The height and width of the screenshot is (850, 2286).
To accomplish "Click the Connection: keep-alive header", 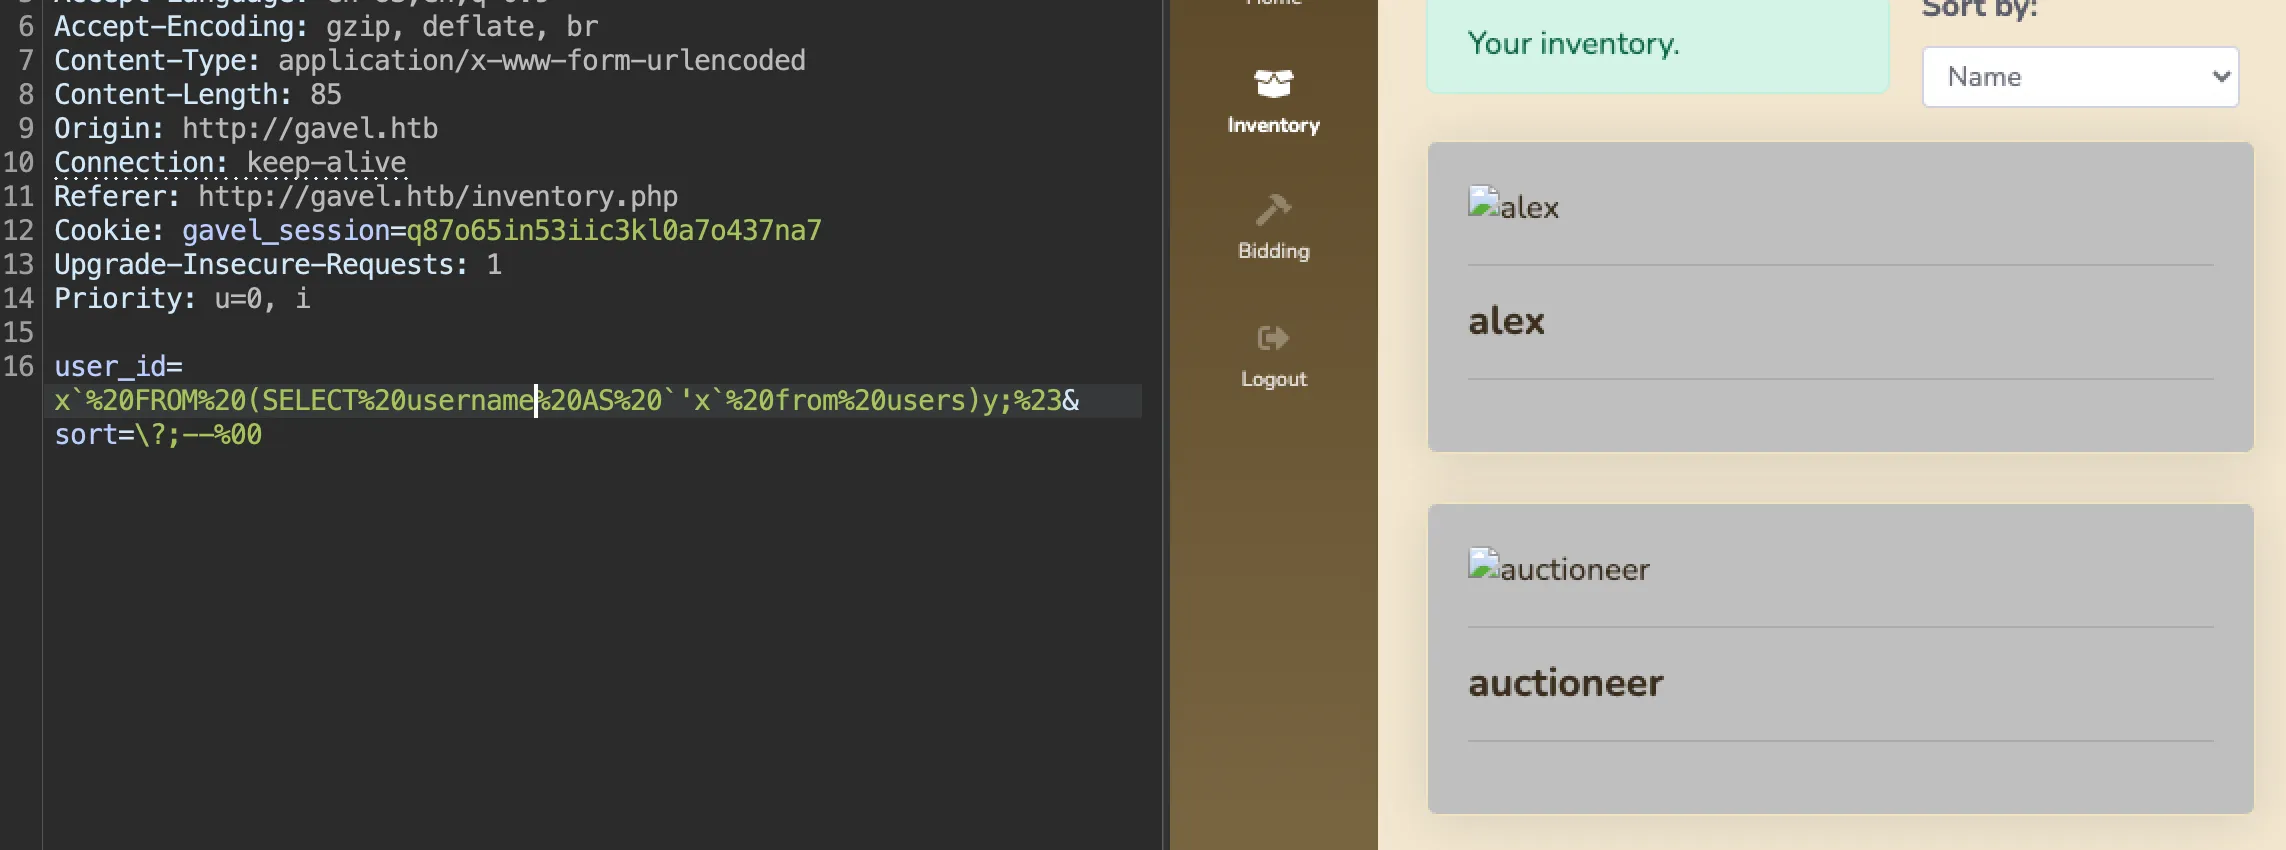I will point(230,162).
